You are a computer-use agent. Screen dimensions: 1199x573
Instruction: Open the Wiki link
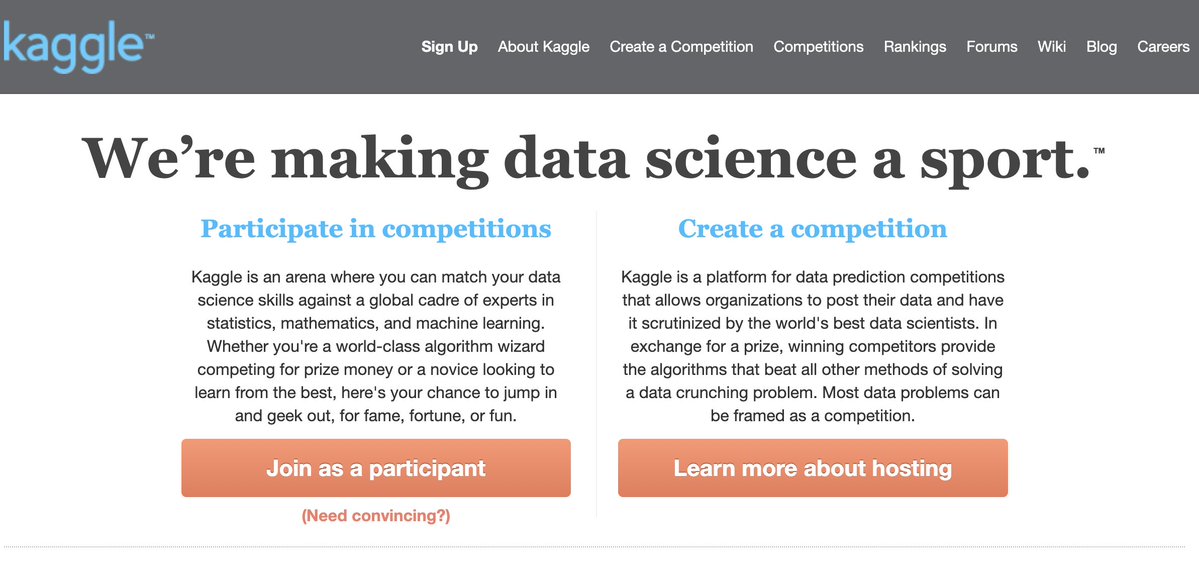pyautogui.click(x=1051, y=47)
